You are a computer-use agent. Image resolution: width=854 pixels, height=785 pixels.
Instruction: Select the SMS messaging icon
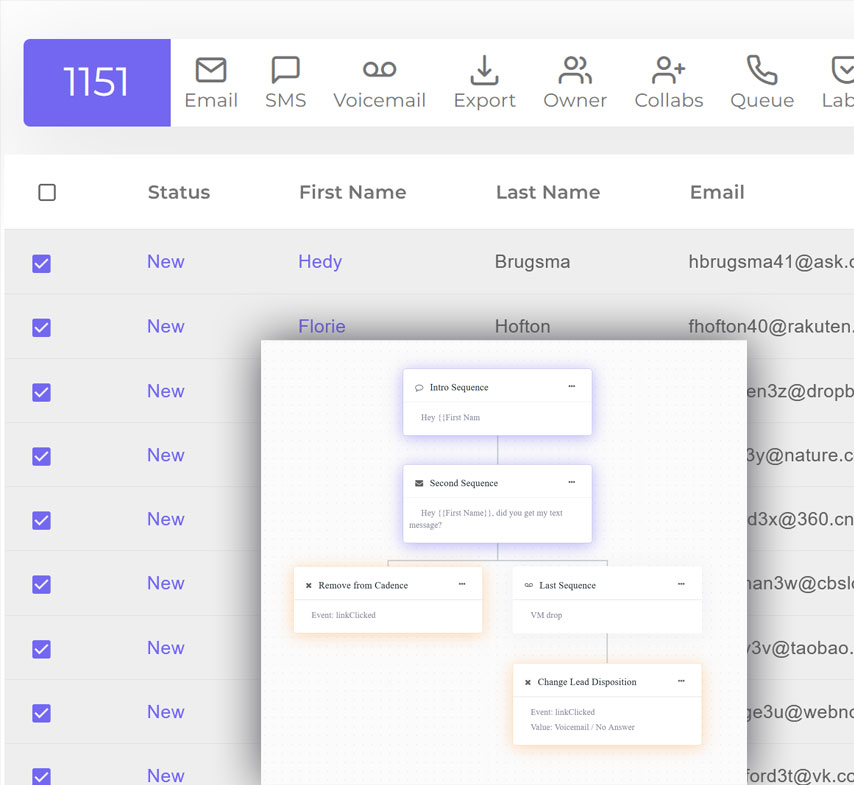pyautogui.click(x=286, y=71)
